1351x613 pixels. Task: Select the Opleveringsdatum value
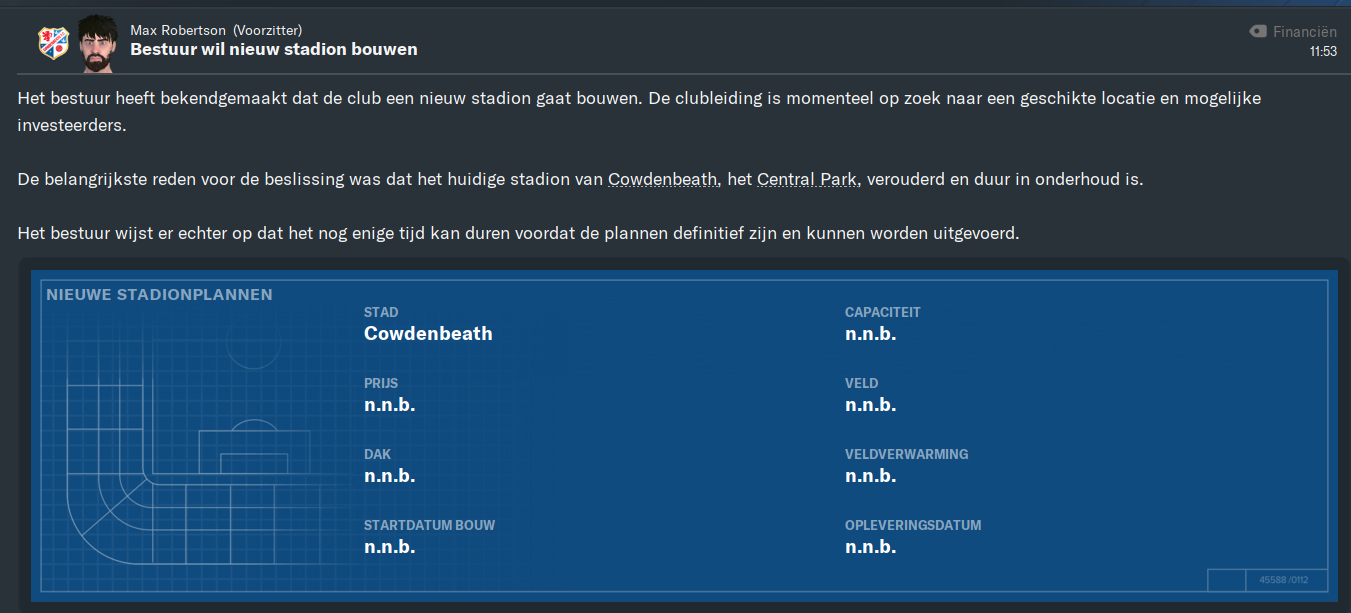point(870,547)
